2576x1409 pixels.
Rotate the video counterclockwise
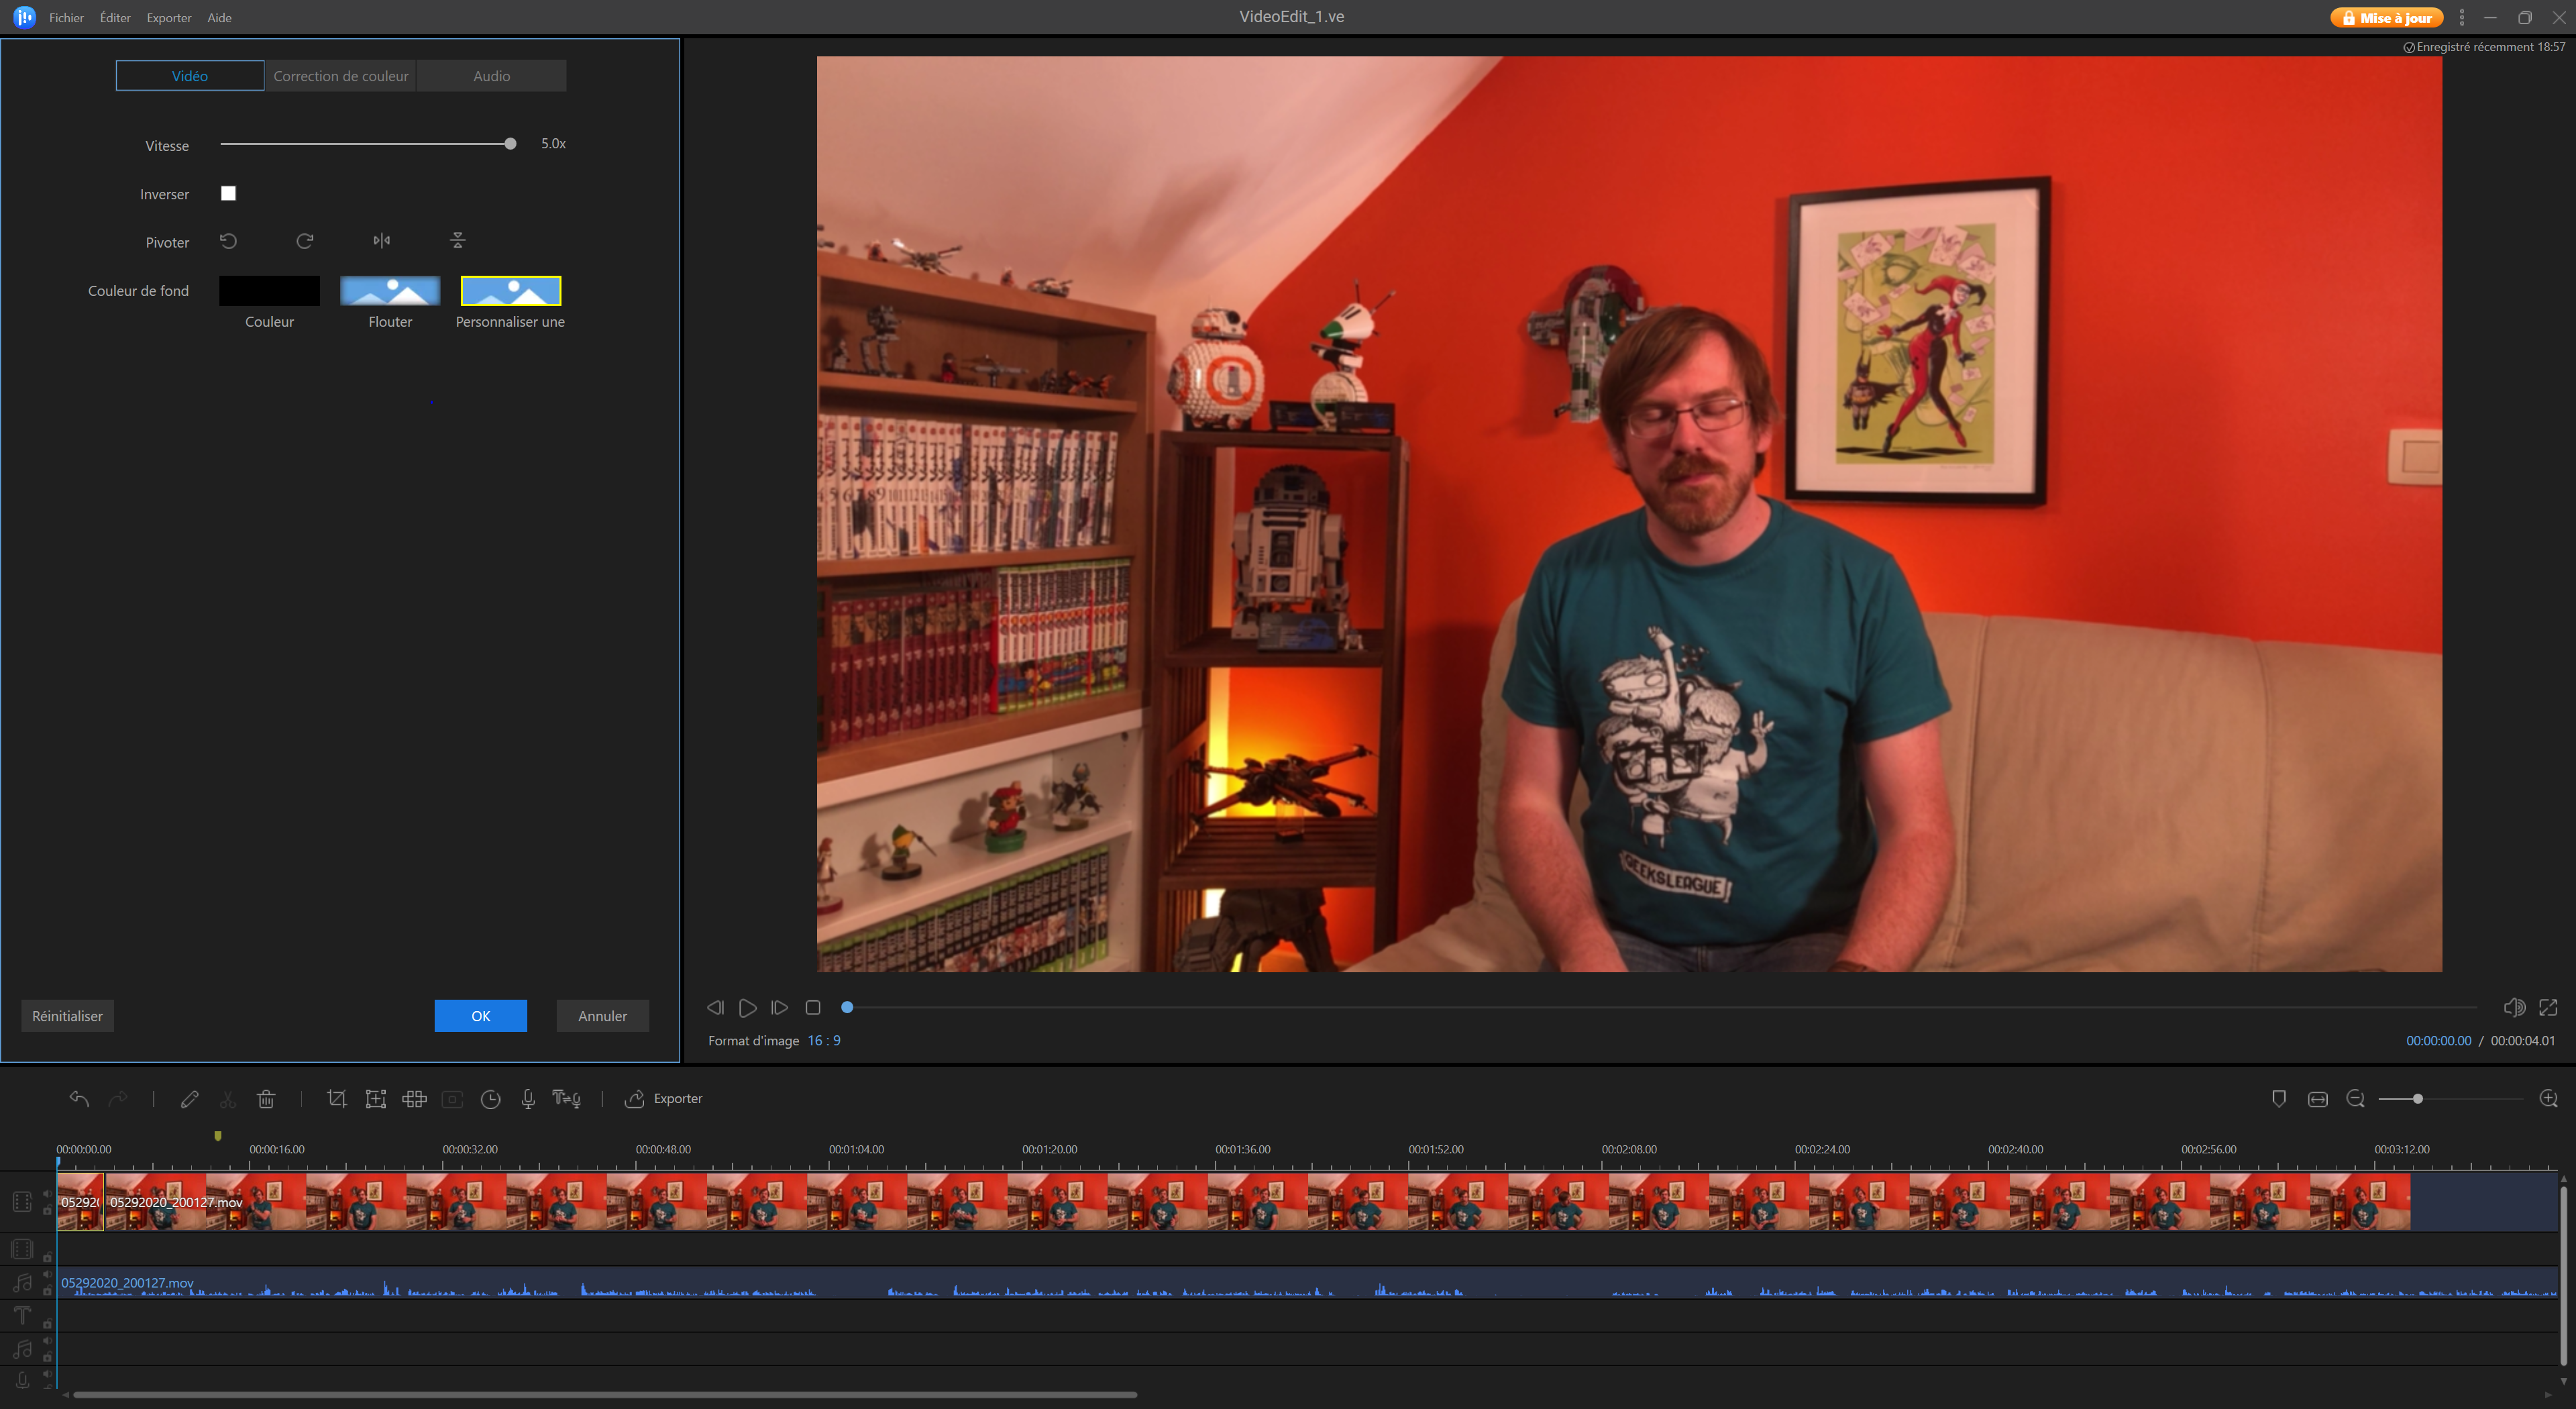tap(228, 240)
